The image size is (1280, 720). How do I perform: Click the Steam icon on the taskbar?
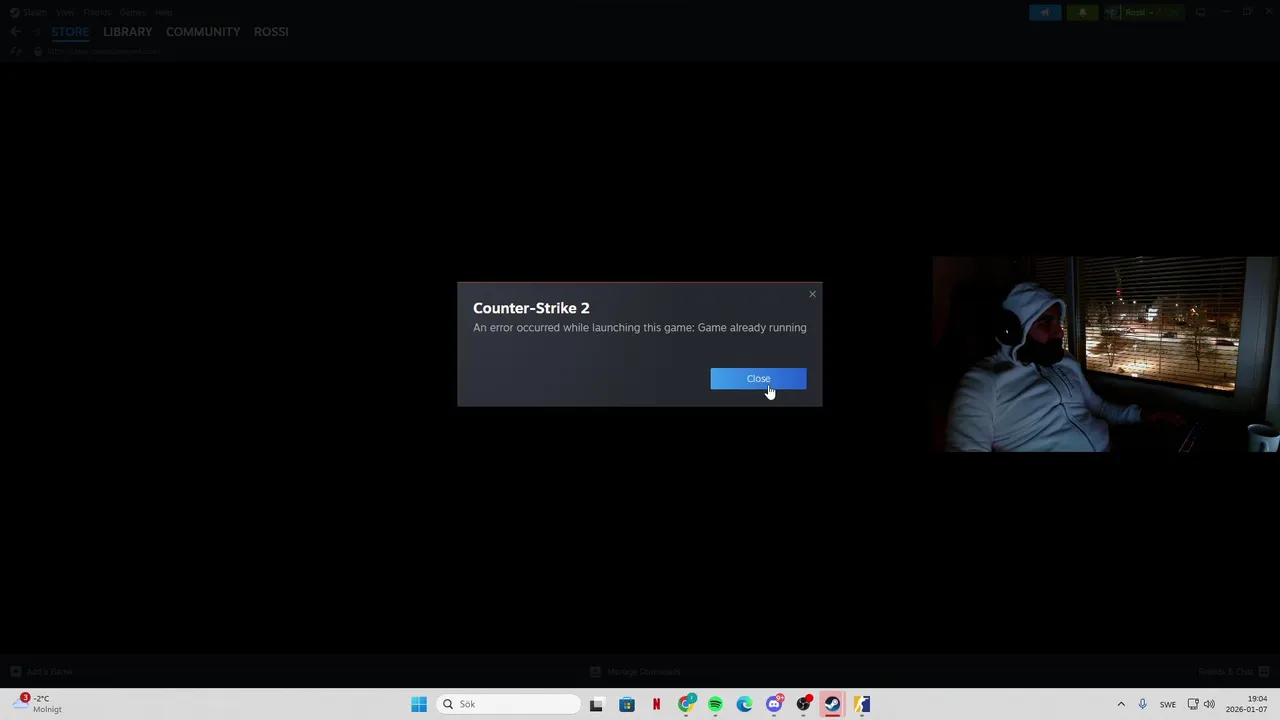832,704
